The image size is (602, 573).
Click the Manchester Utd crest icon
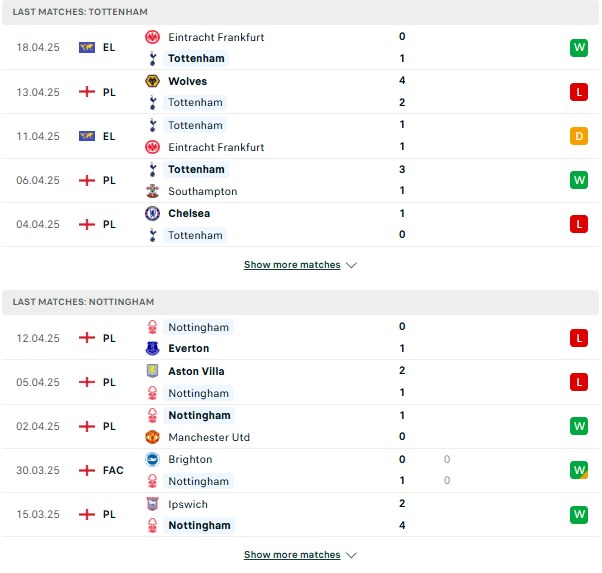(x=152, y=437)
